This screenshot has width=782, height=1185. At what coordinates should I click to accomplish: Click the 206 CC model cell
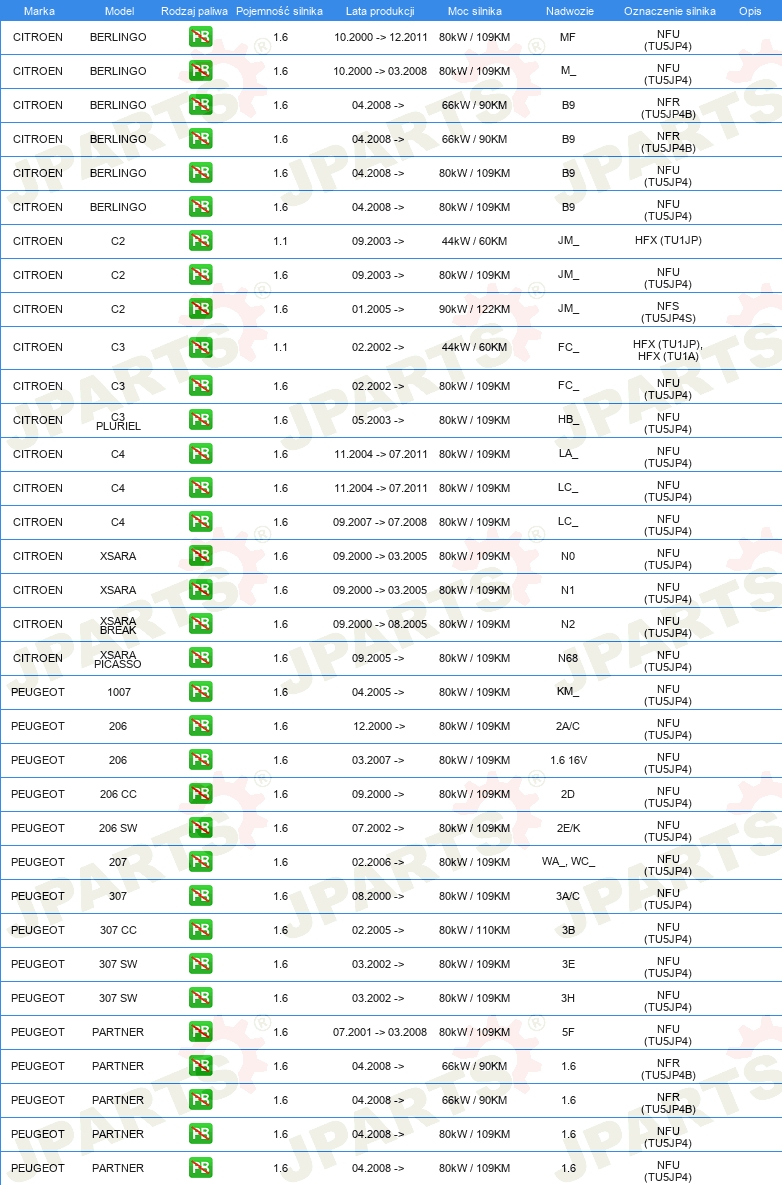[x=119, y=794]
